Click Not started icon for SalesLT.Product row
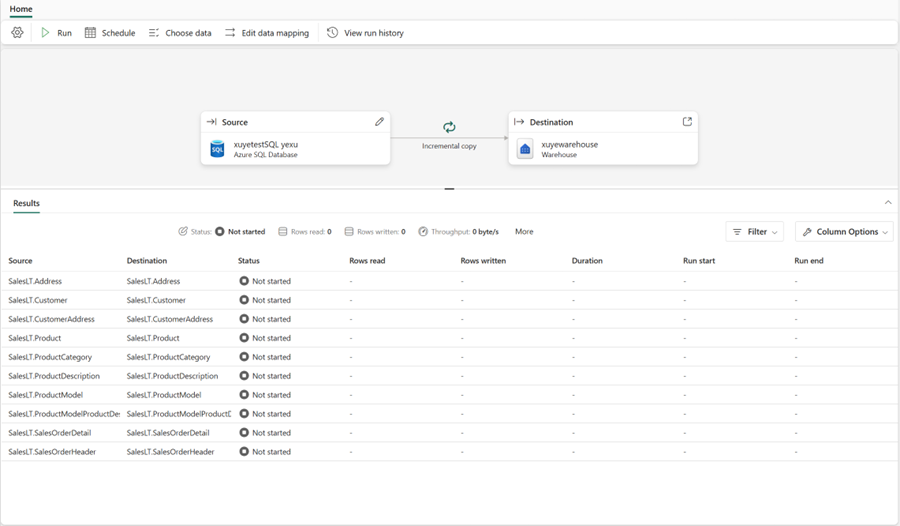Screen dimensions: 900x526 pyautogui.click(x=244, y=338)
